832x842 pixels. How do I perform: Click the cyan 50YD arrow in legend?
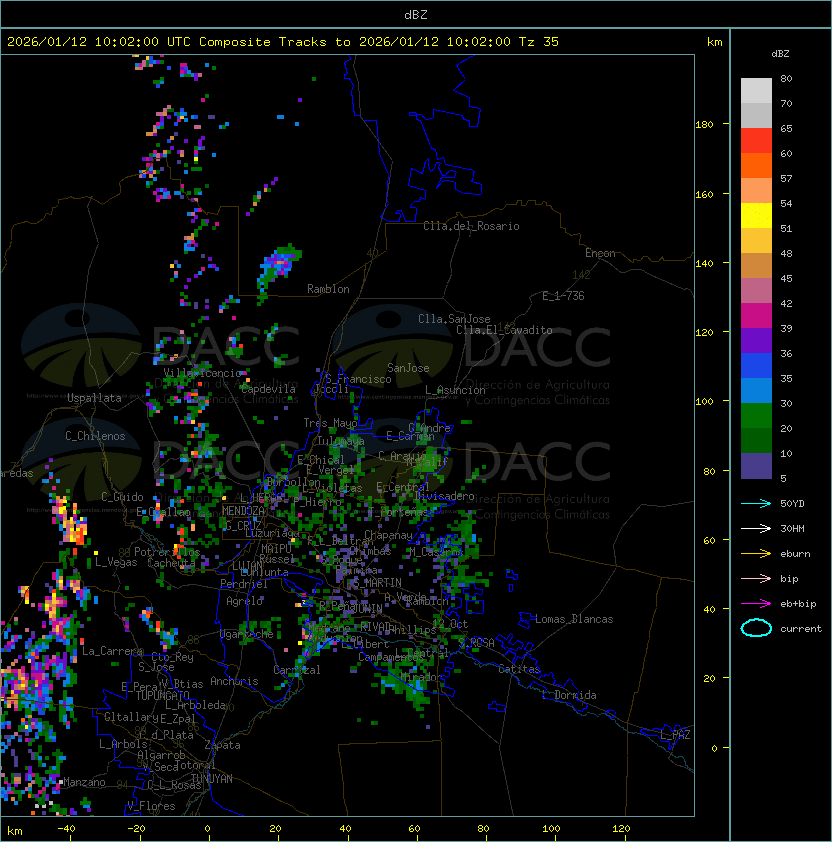756,503
